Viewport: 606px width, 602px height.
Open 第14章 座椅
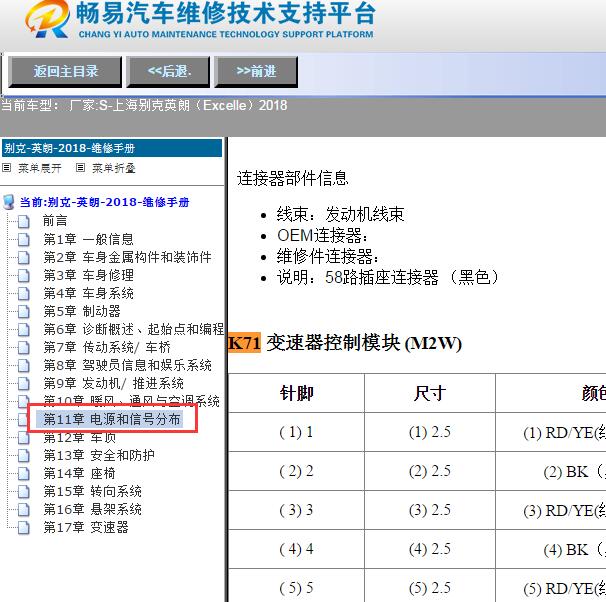click(79, 473)
